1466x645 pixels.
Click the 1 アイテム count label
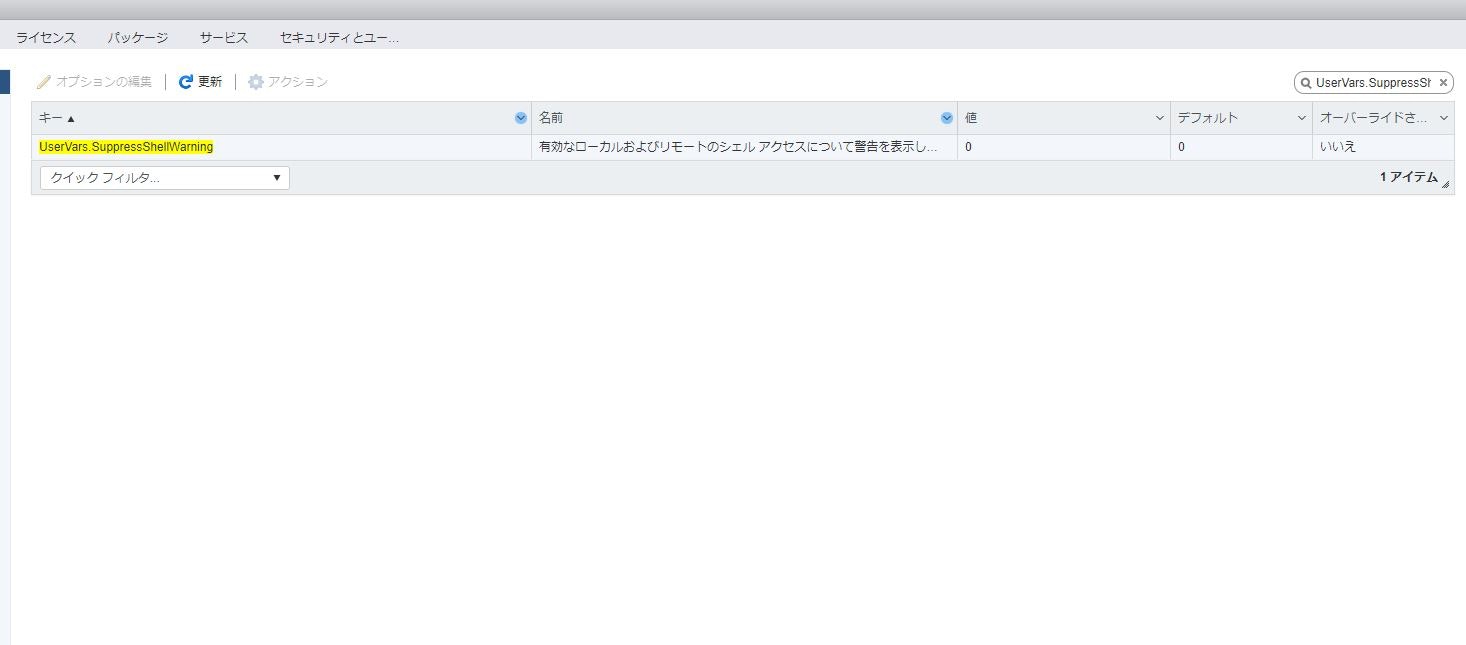click(x=1409, y=177)
